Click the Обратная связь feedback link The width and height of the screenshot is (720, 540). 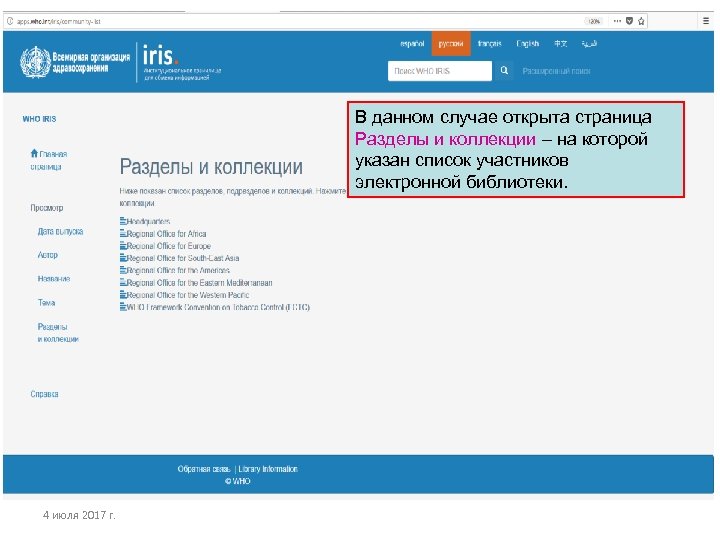[x=204, y=469]
